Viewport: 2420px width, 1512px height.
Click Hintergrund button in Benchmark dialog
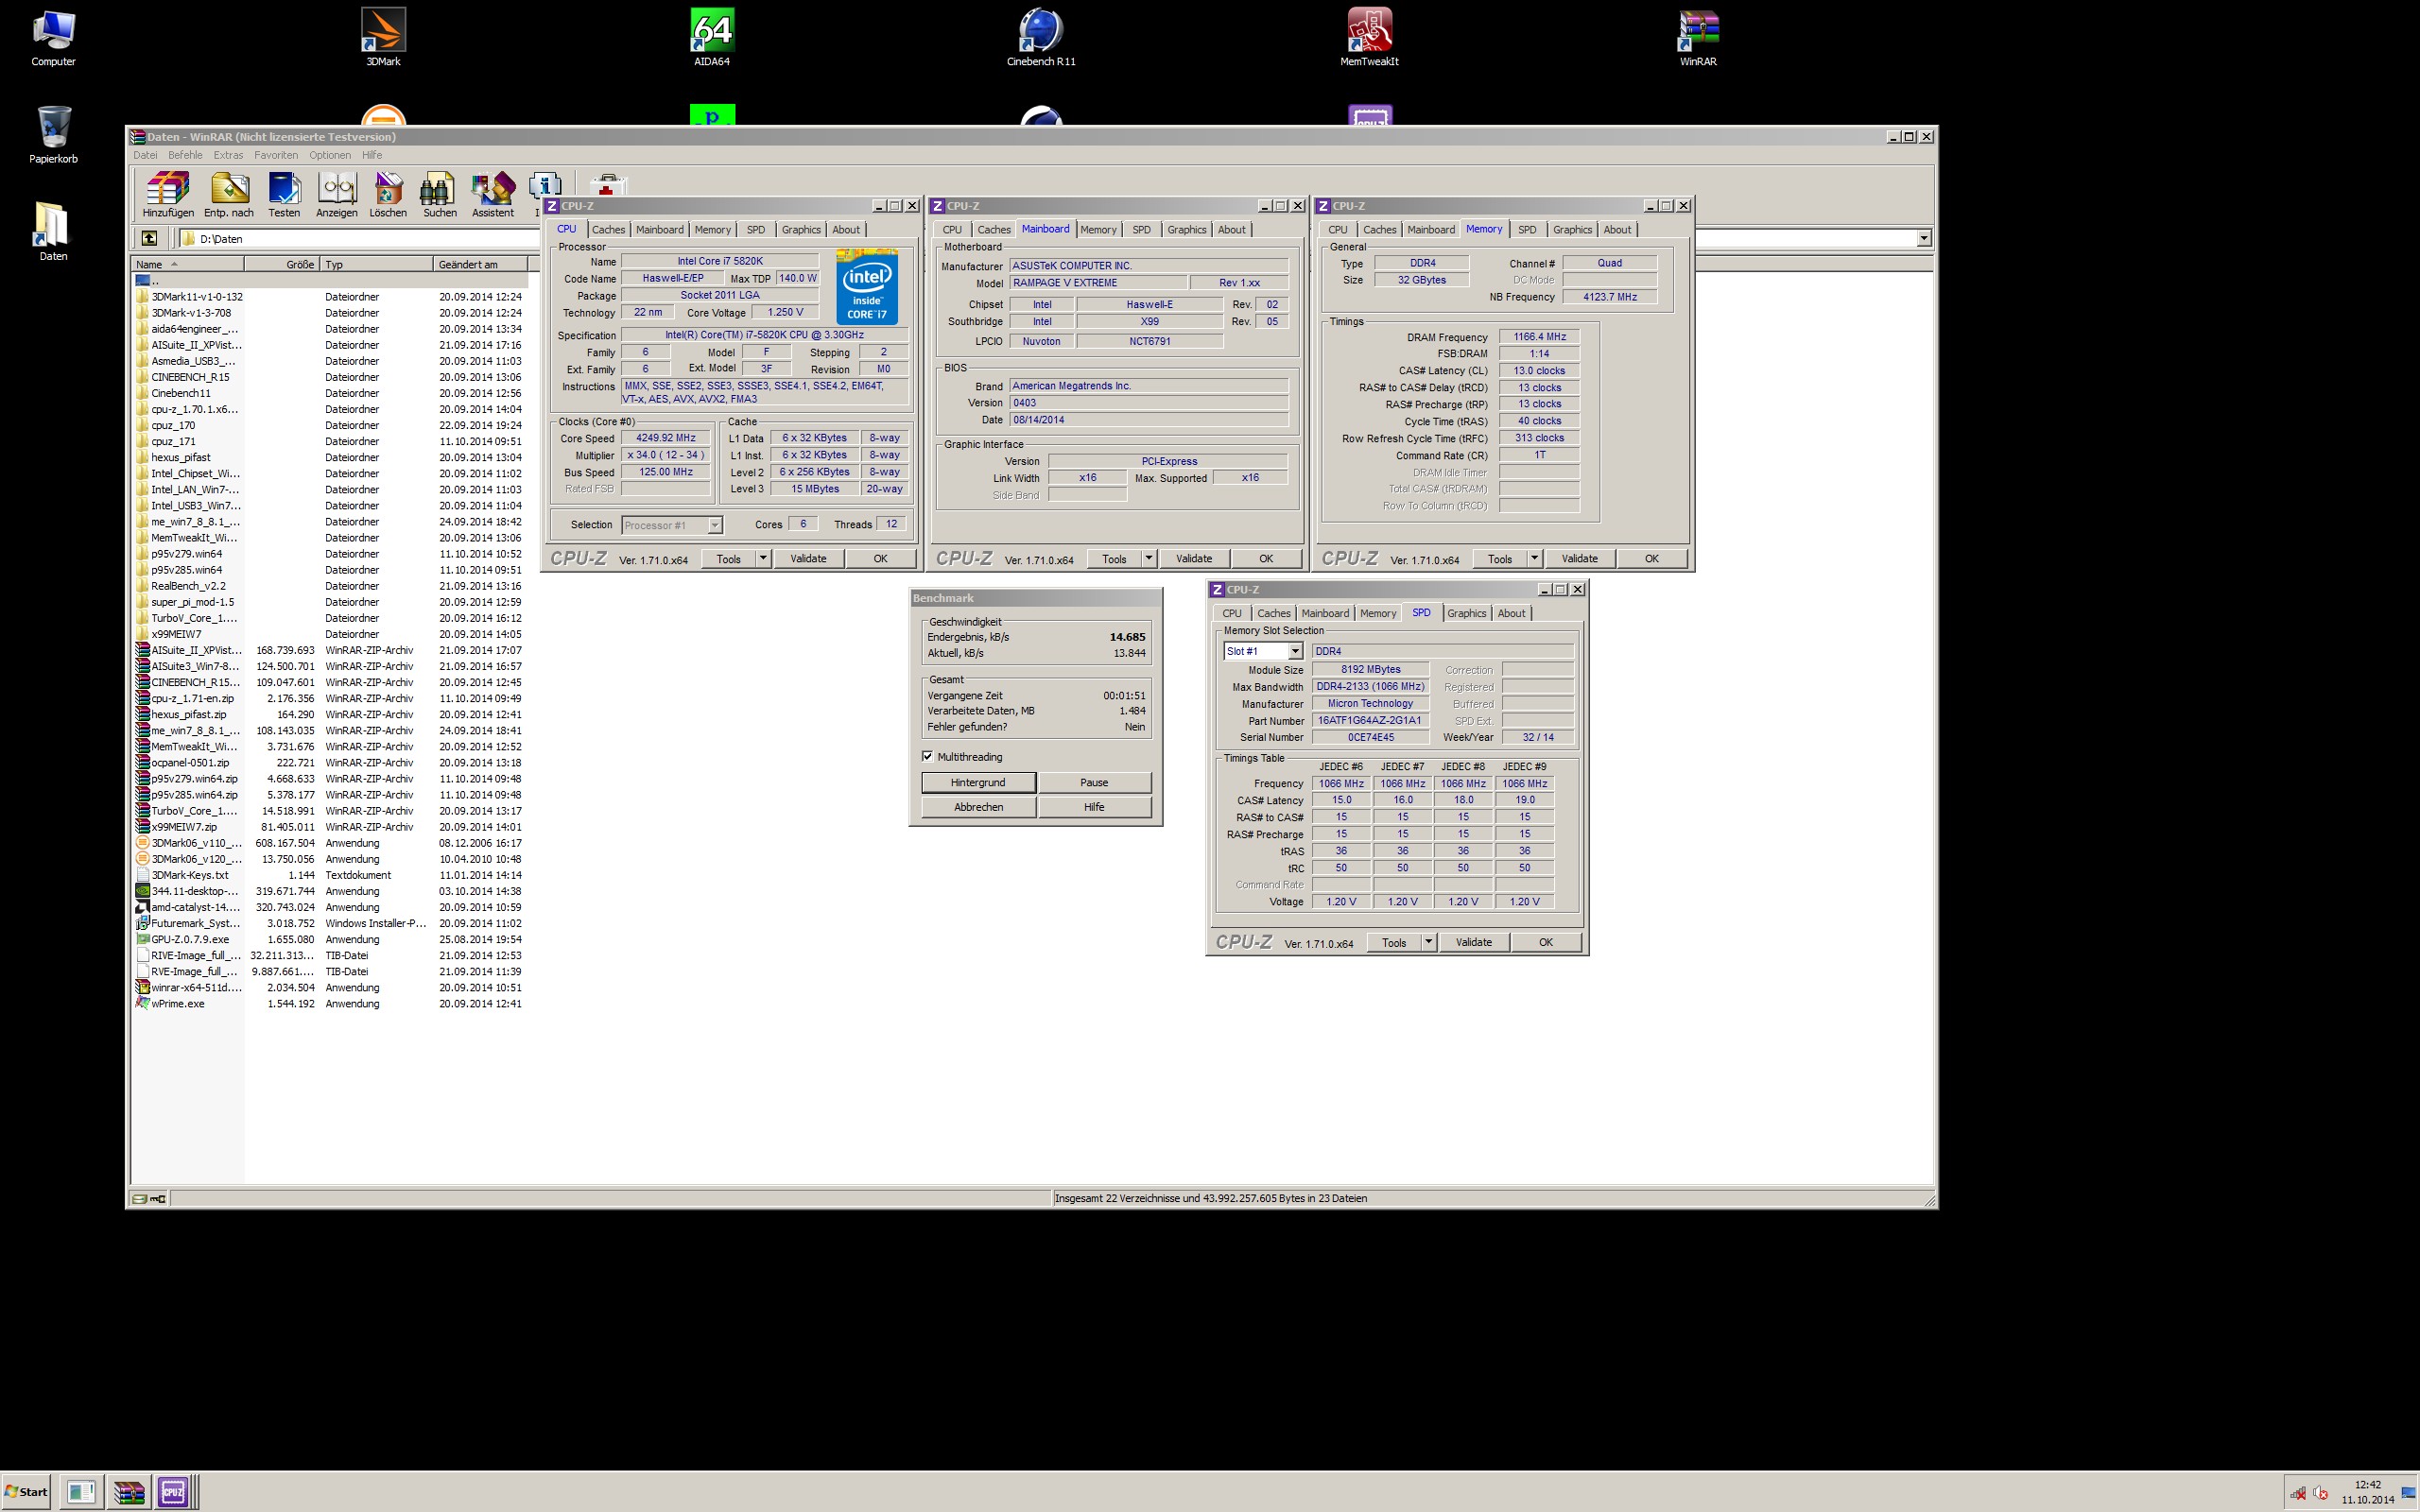978,782
